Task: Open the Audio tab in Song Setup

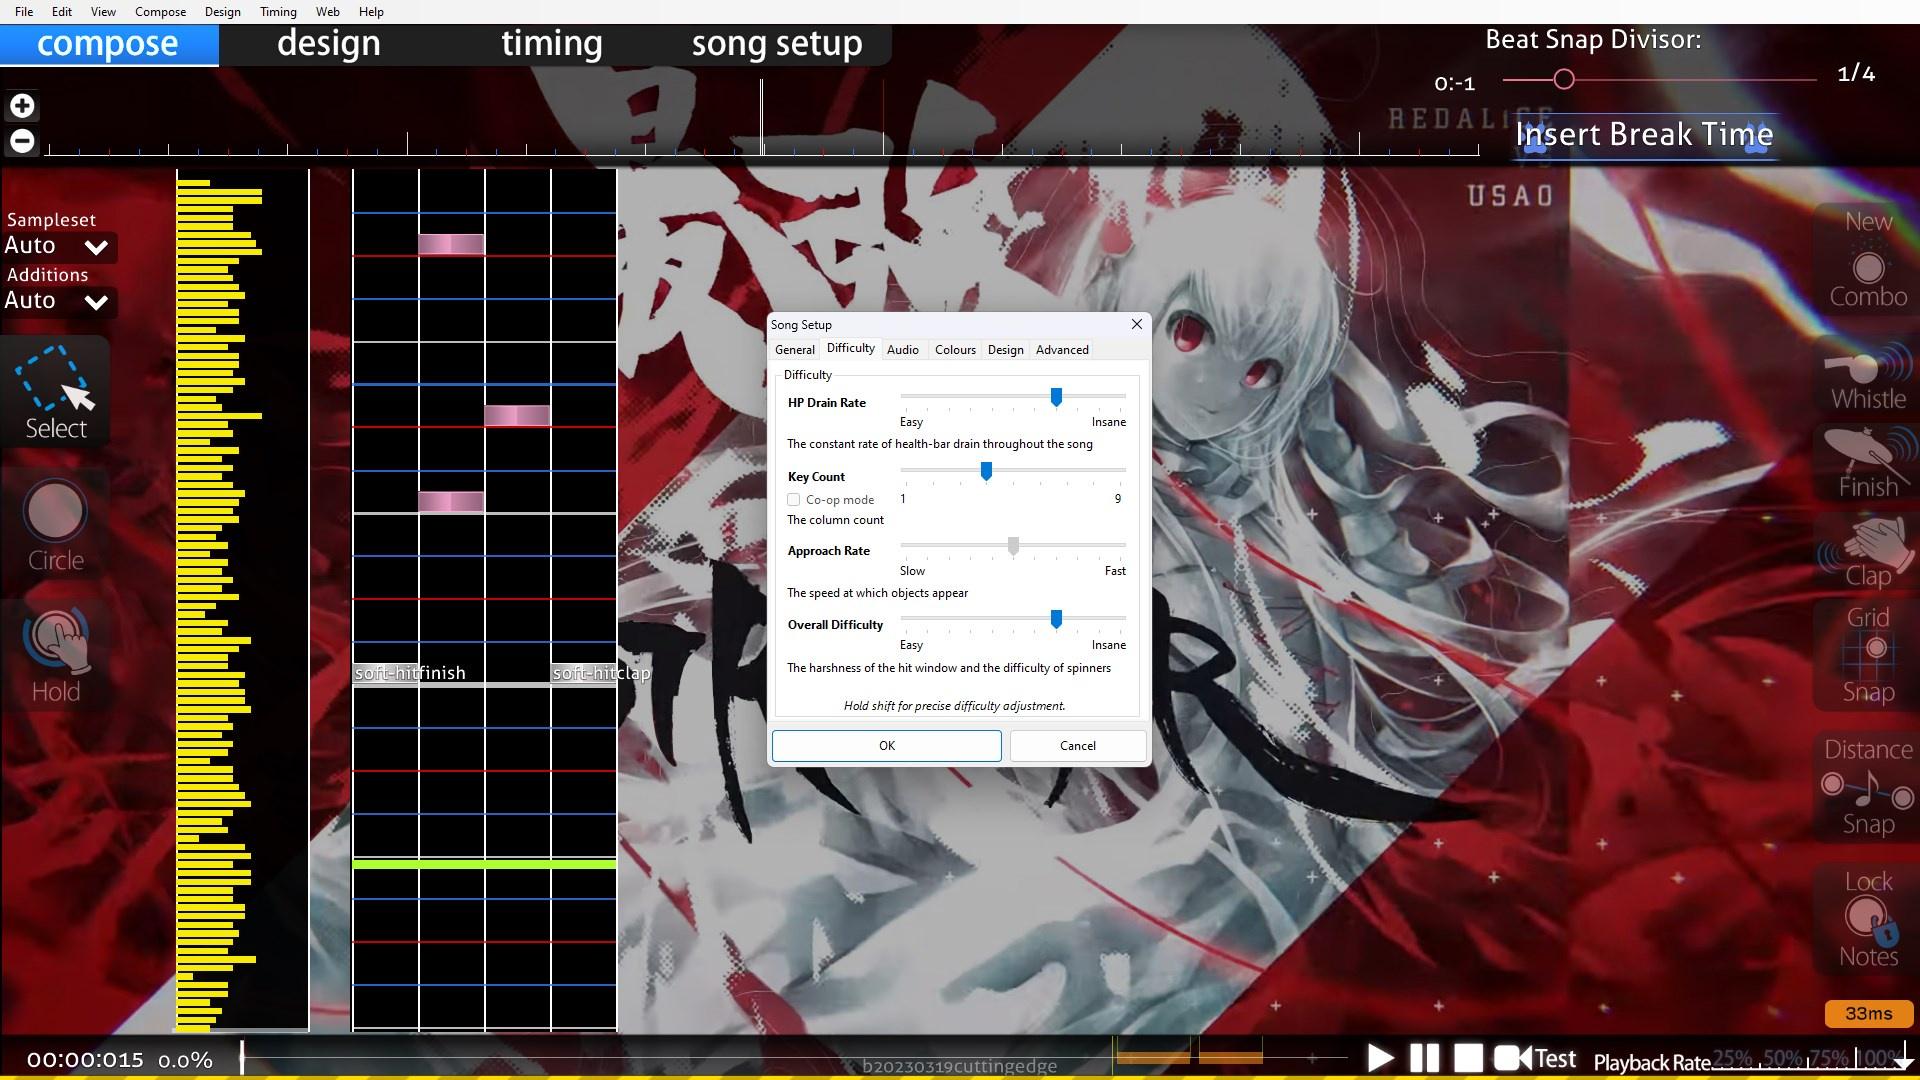Action: (902, 348)
